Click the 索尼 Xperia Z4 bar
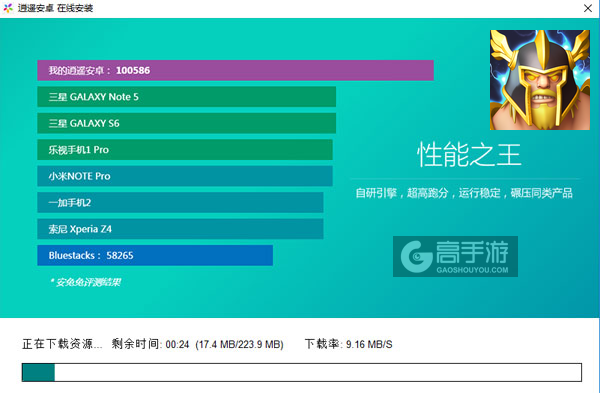This screenshot has height=393, width=600. 180,229
